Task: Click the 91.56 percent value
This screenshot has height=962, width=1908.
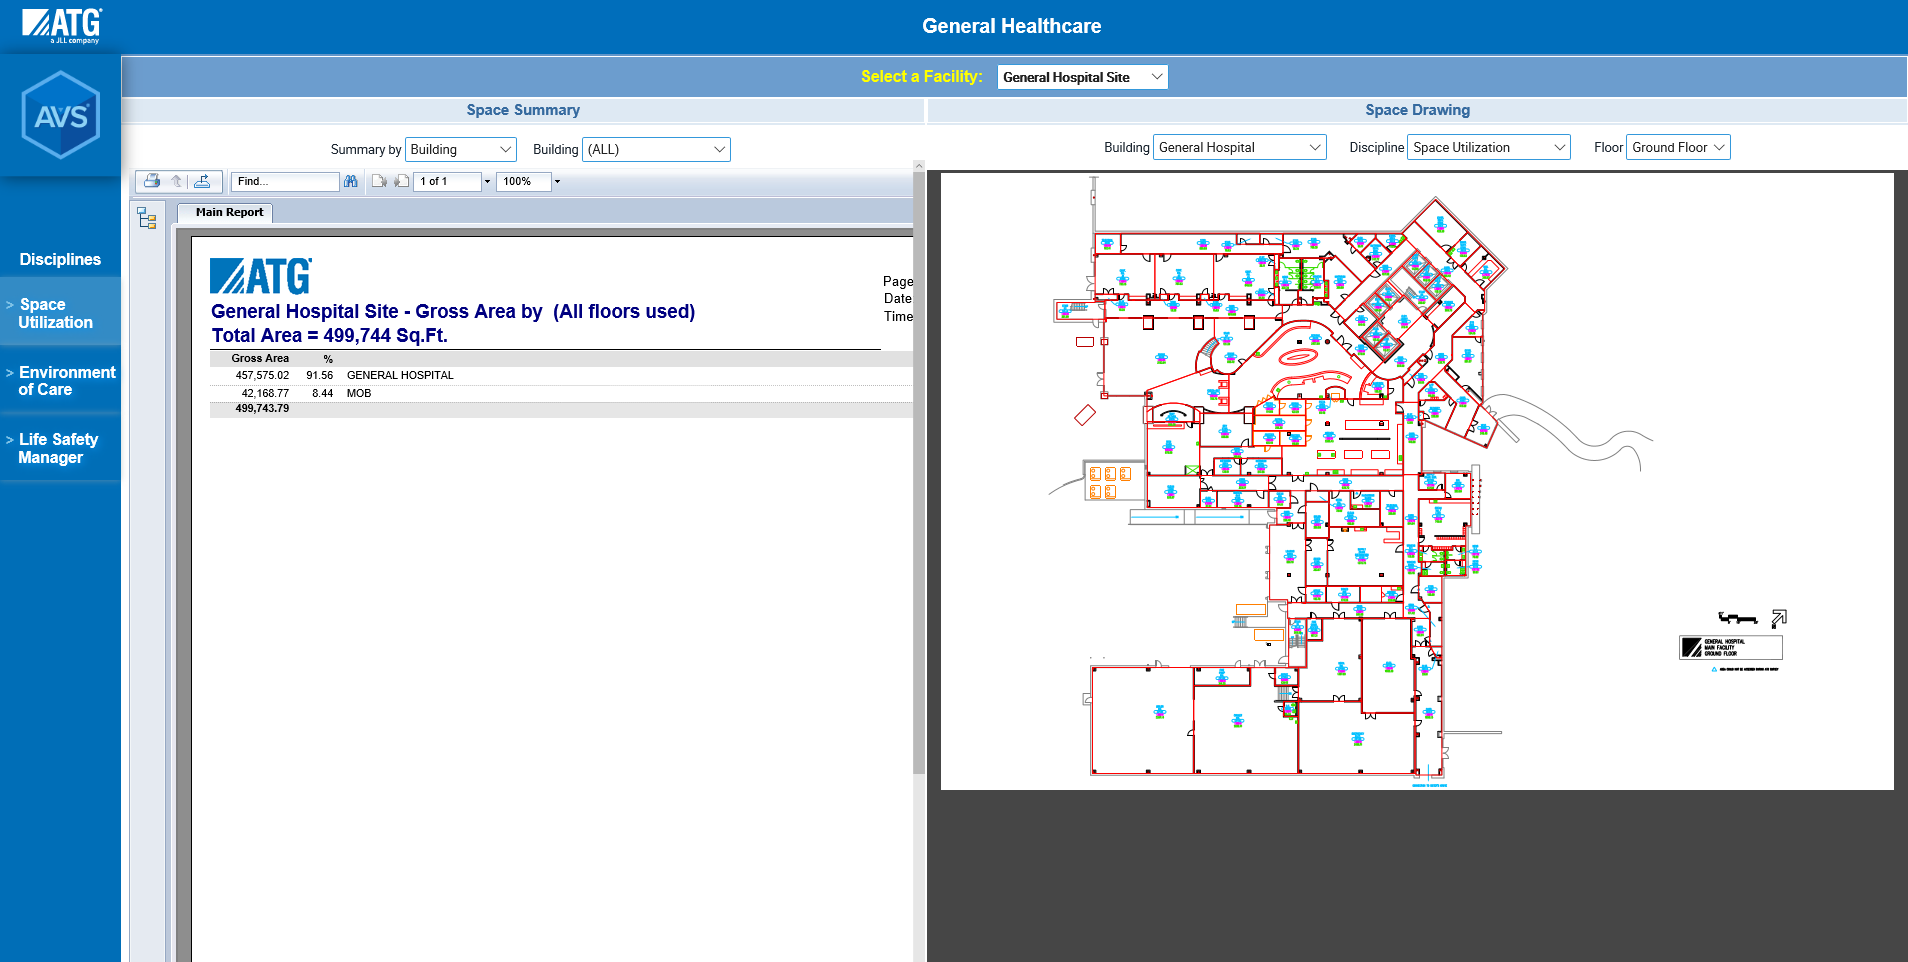Action: (320, 376)
